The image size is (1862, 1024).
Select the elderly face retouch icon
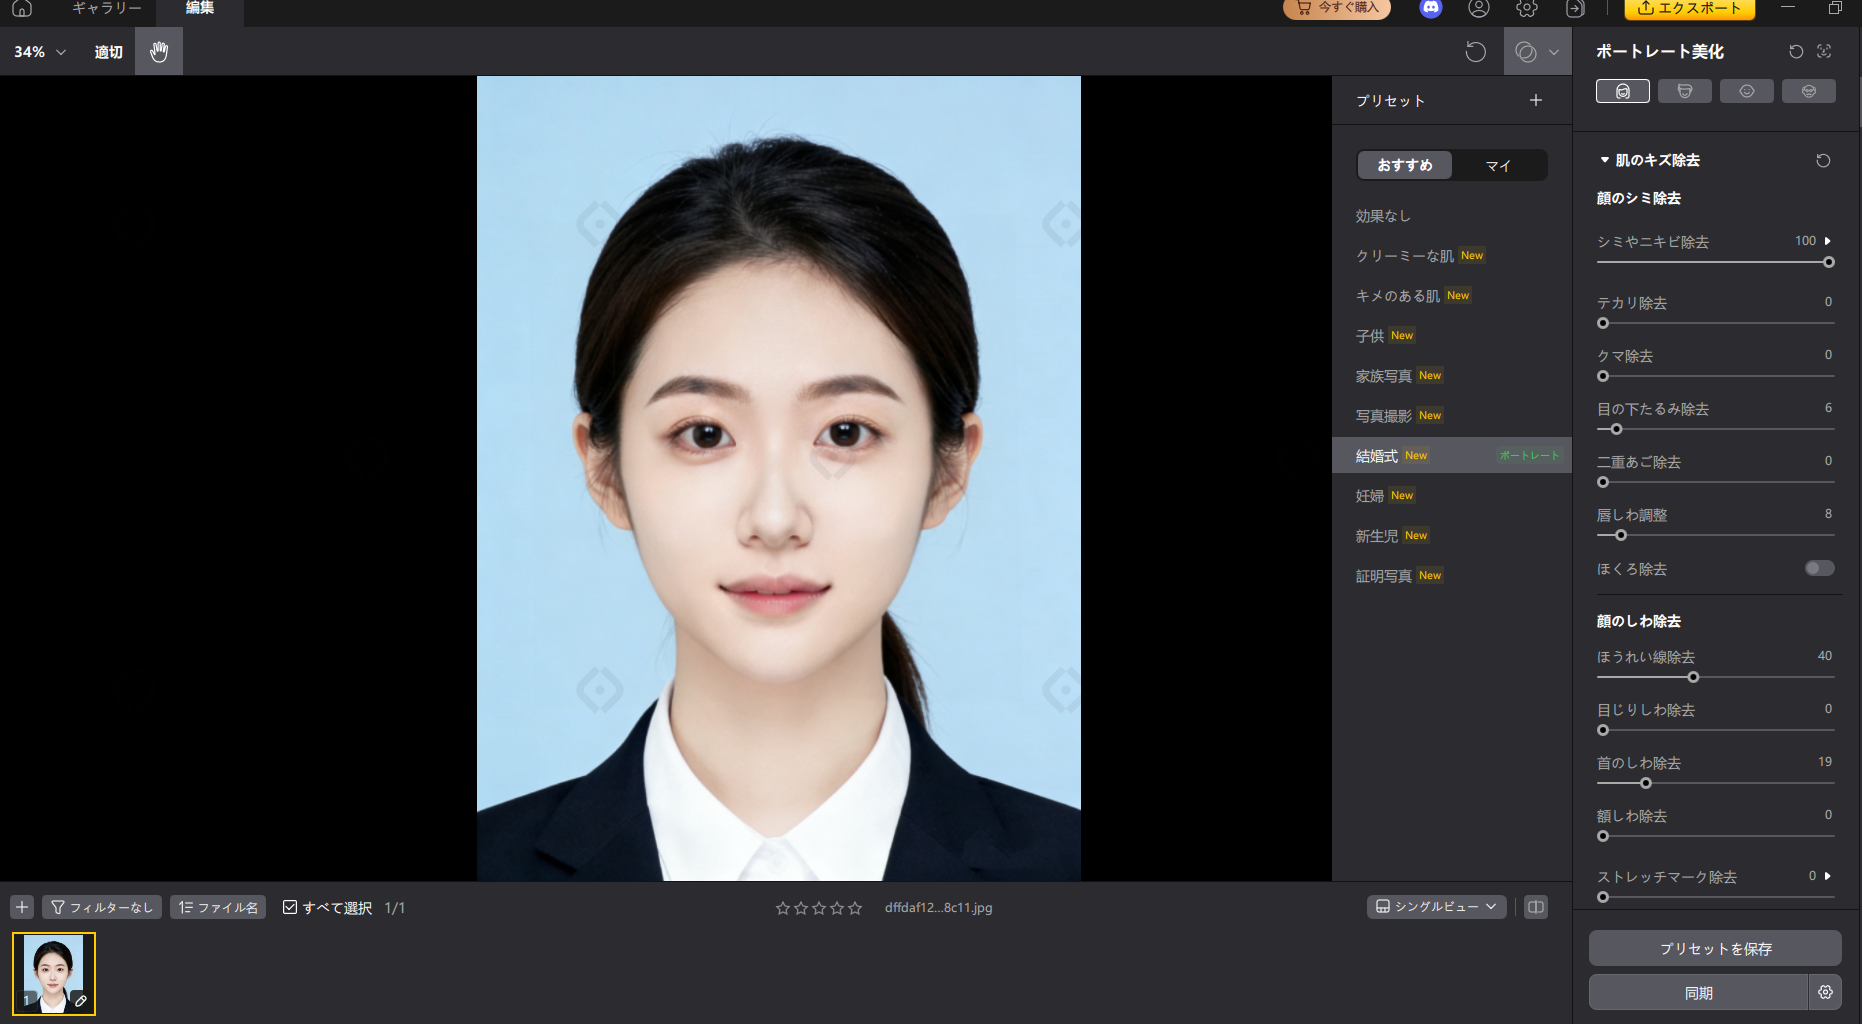click(1809, 91)
